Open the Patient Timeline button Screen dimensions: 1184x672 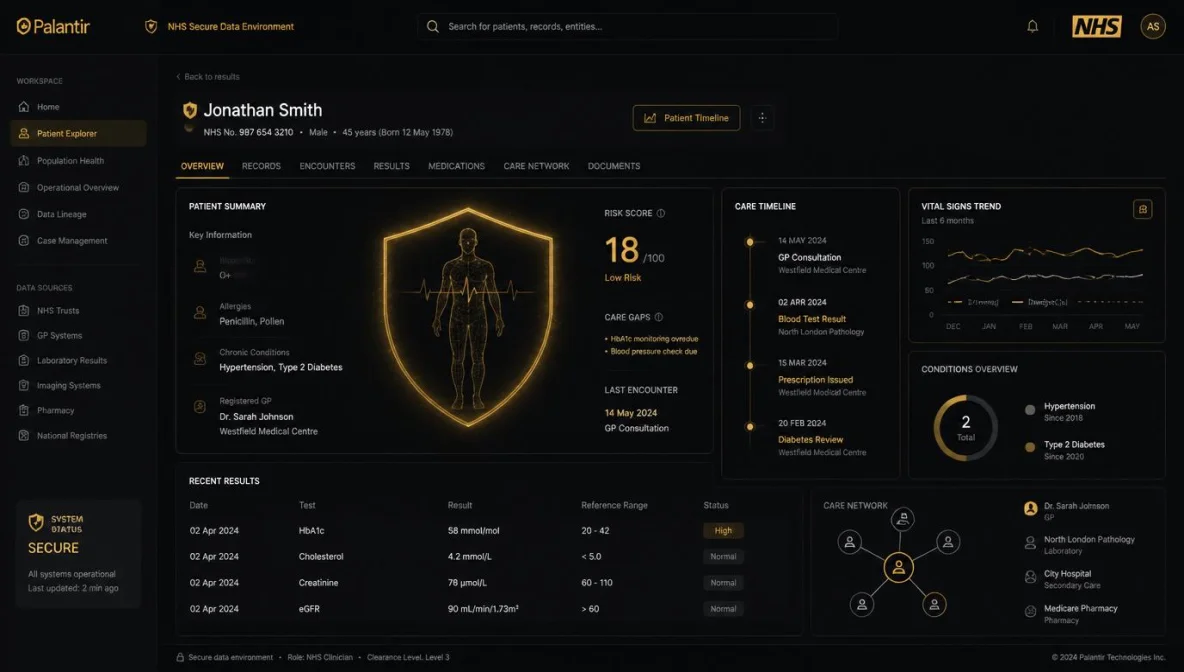point(686,118)
